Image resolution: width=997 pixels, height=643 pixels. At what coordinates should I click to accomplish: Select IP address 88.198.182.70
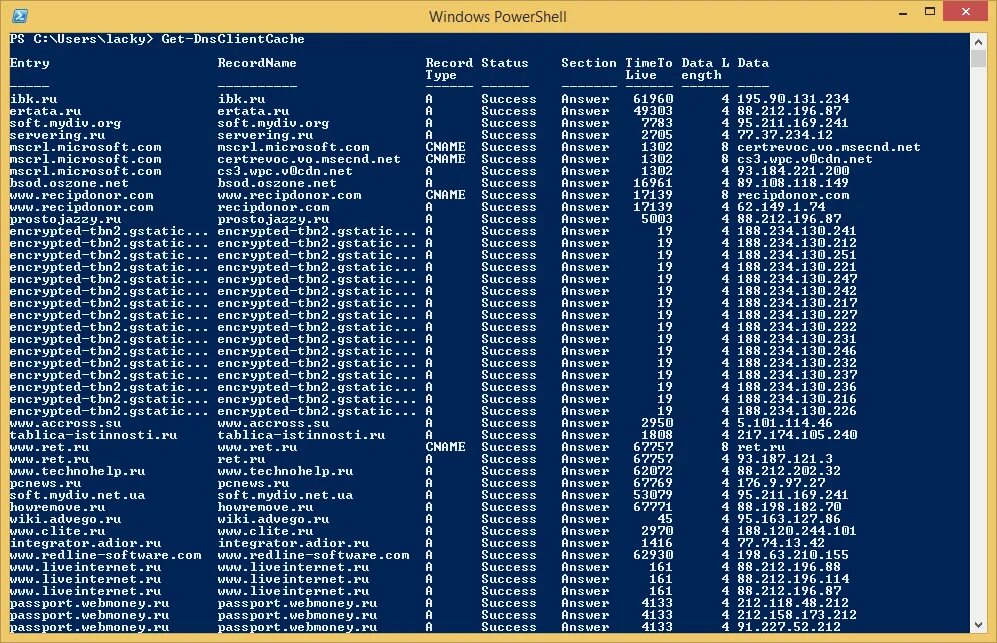point(789,508)
